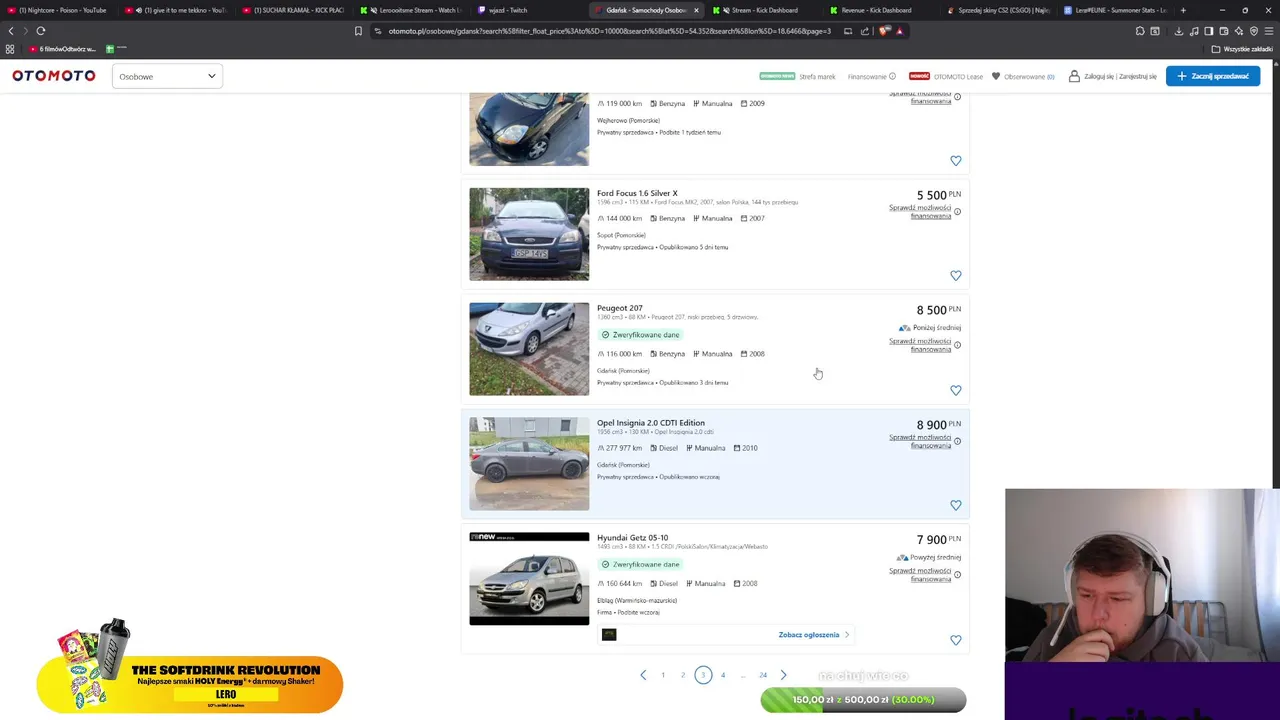Open the apps grid icon in bookmarks bar
1280x720 pixels.
pos(10,49)
